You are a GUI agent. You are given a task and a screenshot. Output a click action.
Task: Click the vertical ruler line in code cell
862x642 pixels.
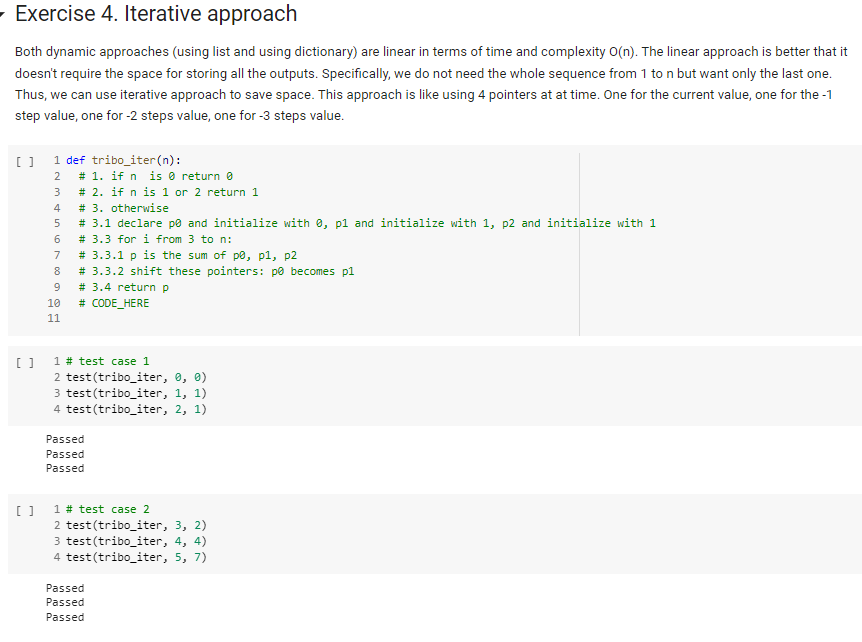pyautogui.click(x=579, y=244)
